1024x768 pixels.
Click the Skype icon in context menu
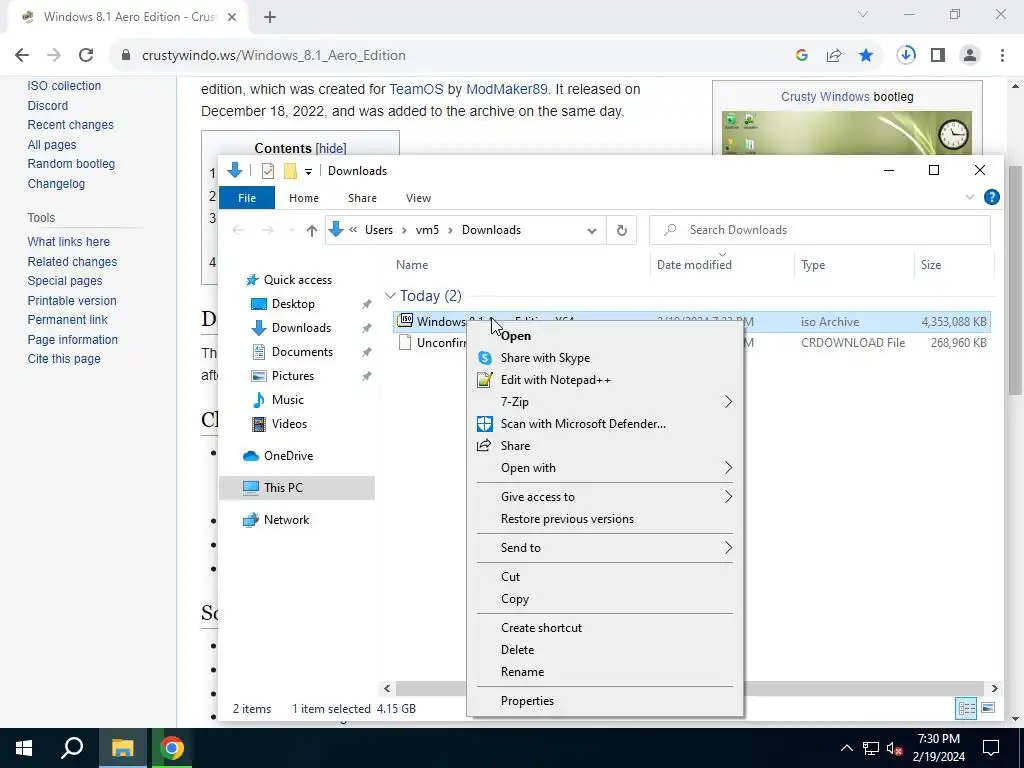click(x=485, y=358)
